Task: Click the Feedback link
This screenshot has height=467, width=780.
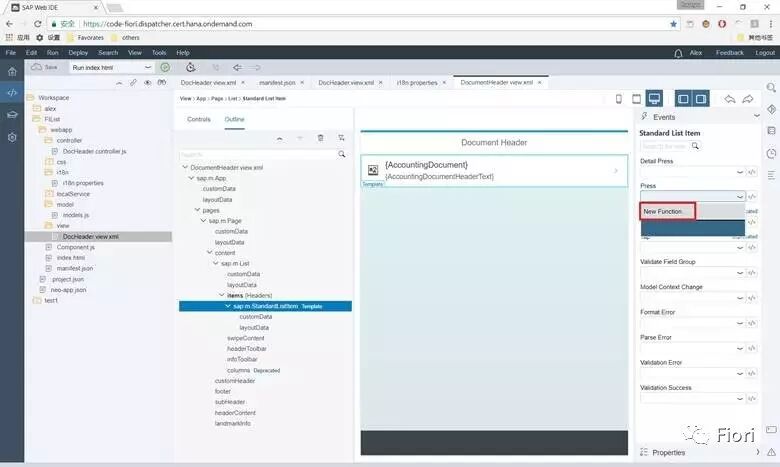Action: tap(729, 53)
